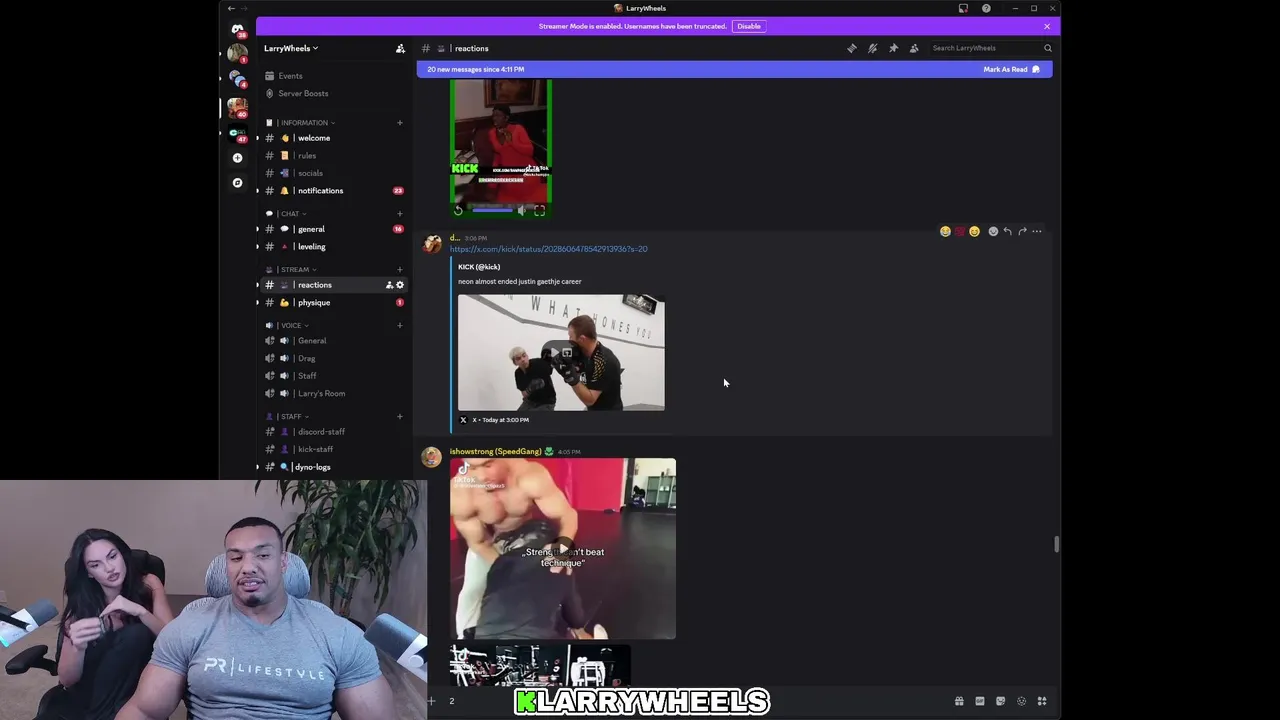Open the welcome channel
Screen dimensions: 1280x720
tap(333, 138)
